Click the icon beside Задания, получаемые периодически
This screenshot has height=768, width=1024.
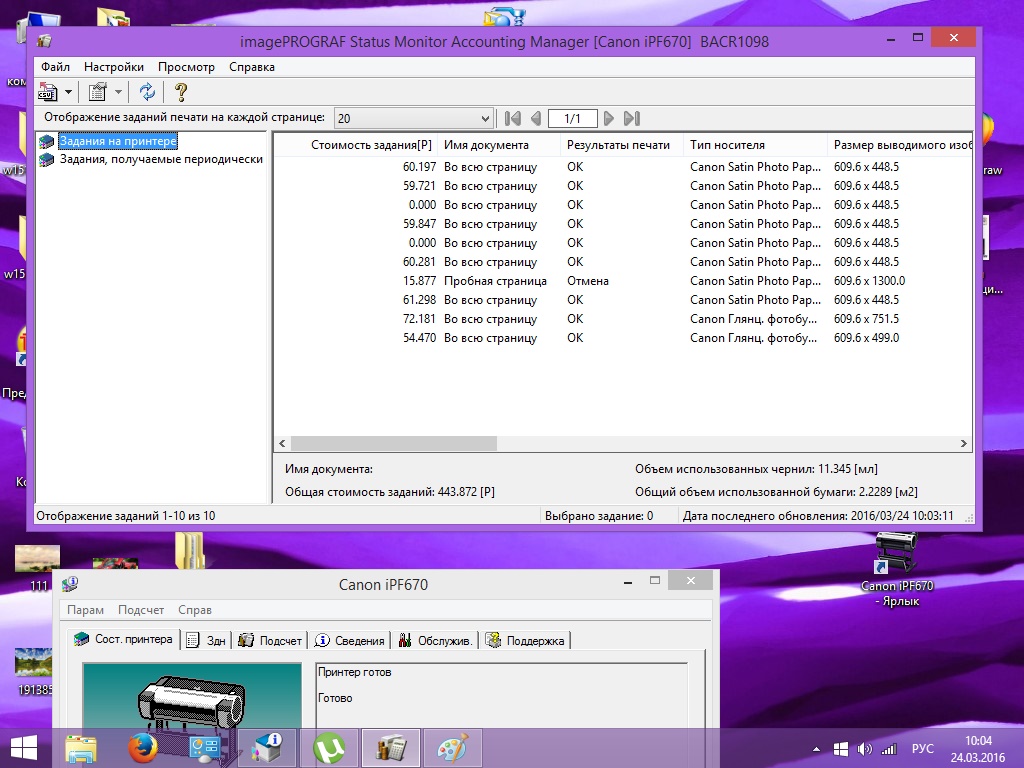click(46, 159)
